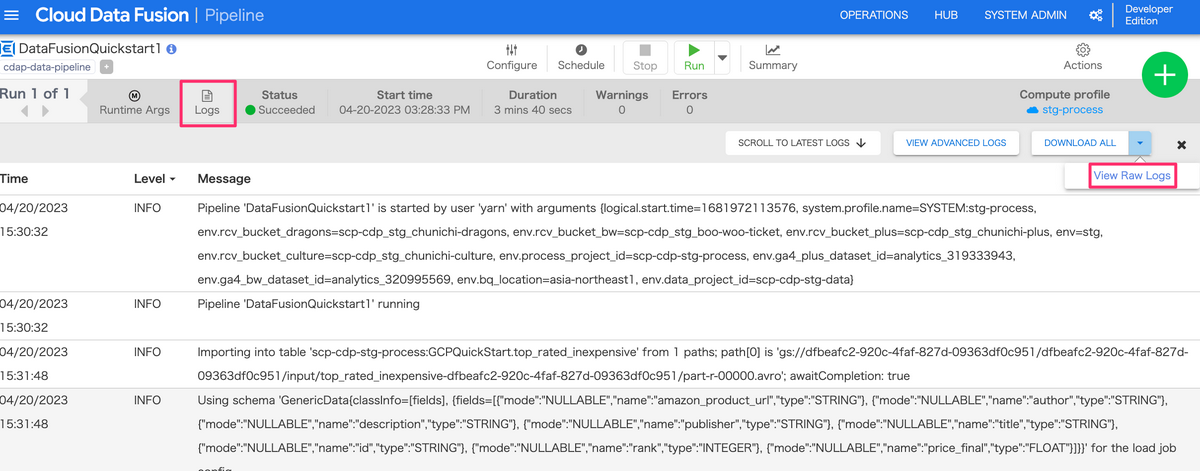The image size is (1200, 471).
Task: Click the DOWNLOAD ALL button
Action: point(1080,143)
